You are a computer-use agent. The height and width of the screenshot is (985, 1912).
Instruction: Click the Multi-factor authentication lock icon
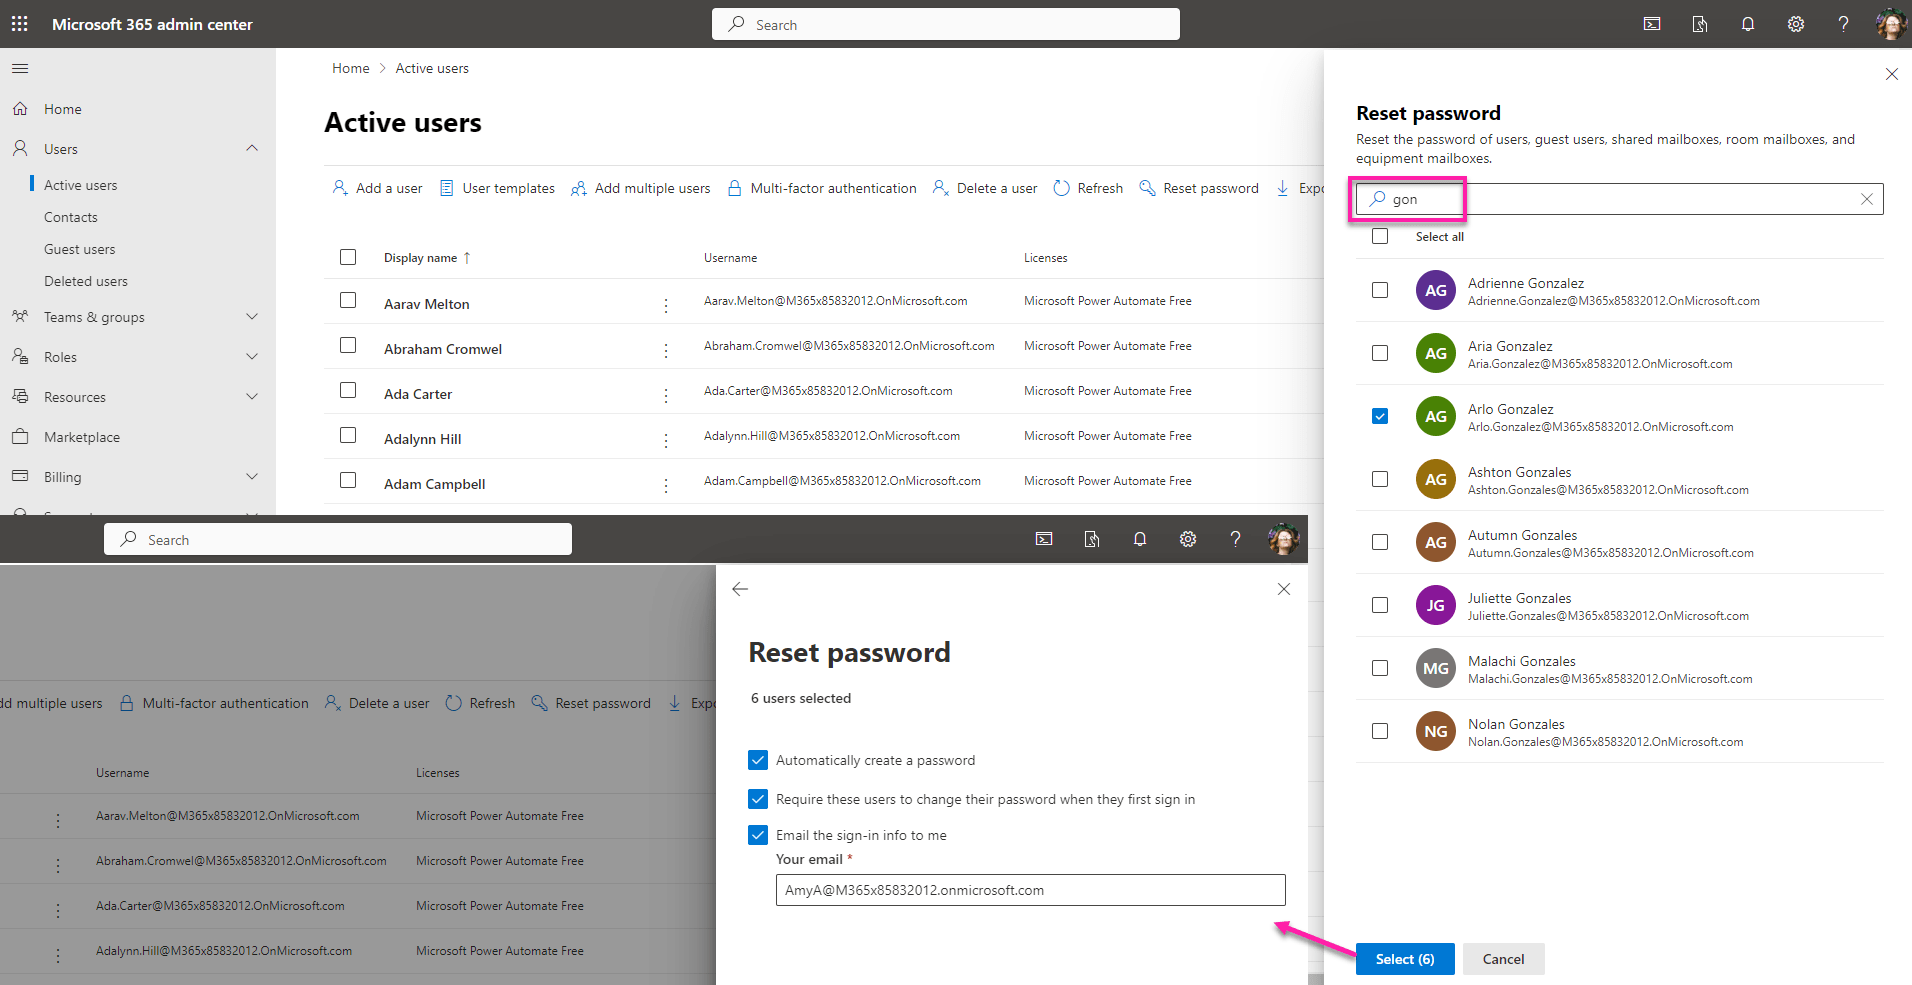point(734,187)
